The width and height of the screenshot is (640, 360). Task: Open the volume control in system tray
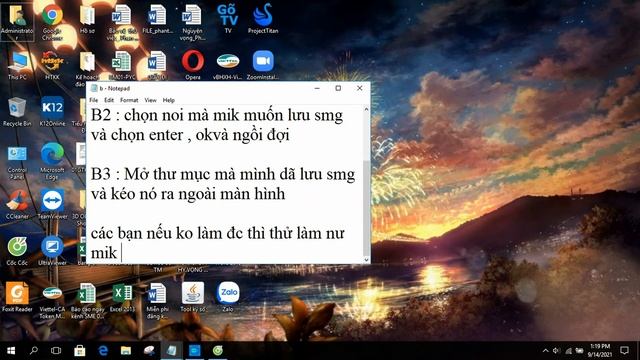[556, 351]
